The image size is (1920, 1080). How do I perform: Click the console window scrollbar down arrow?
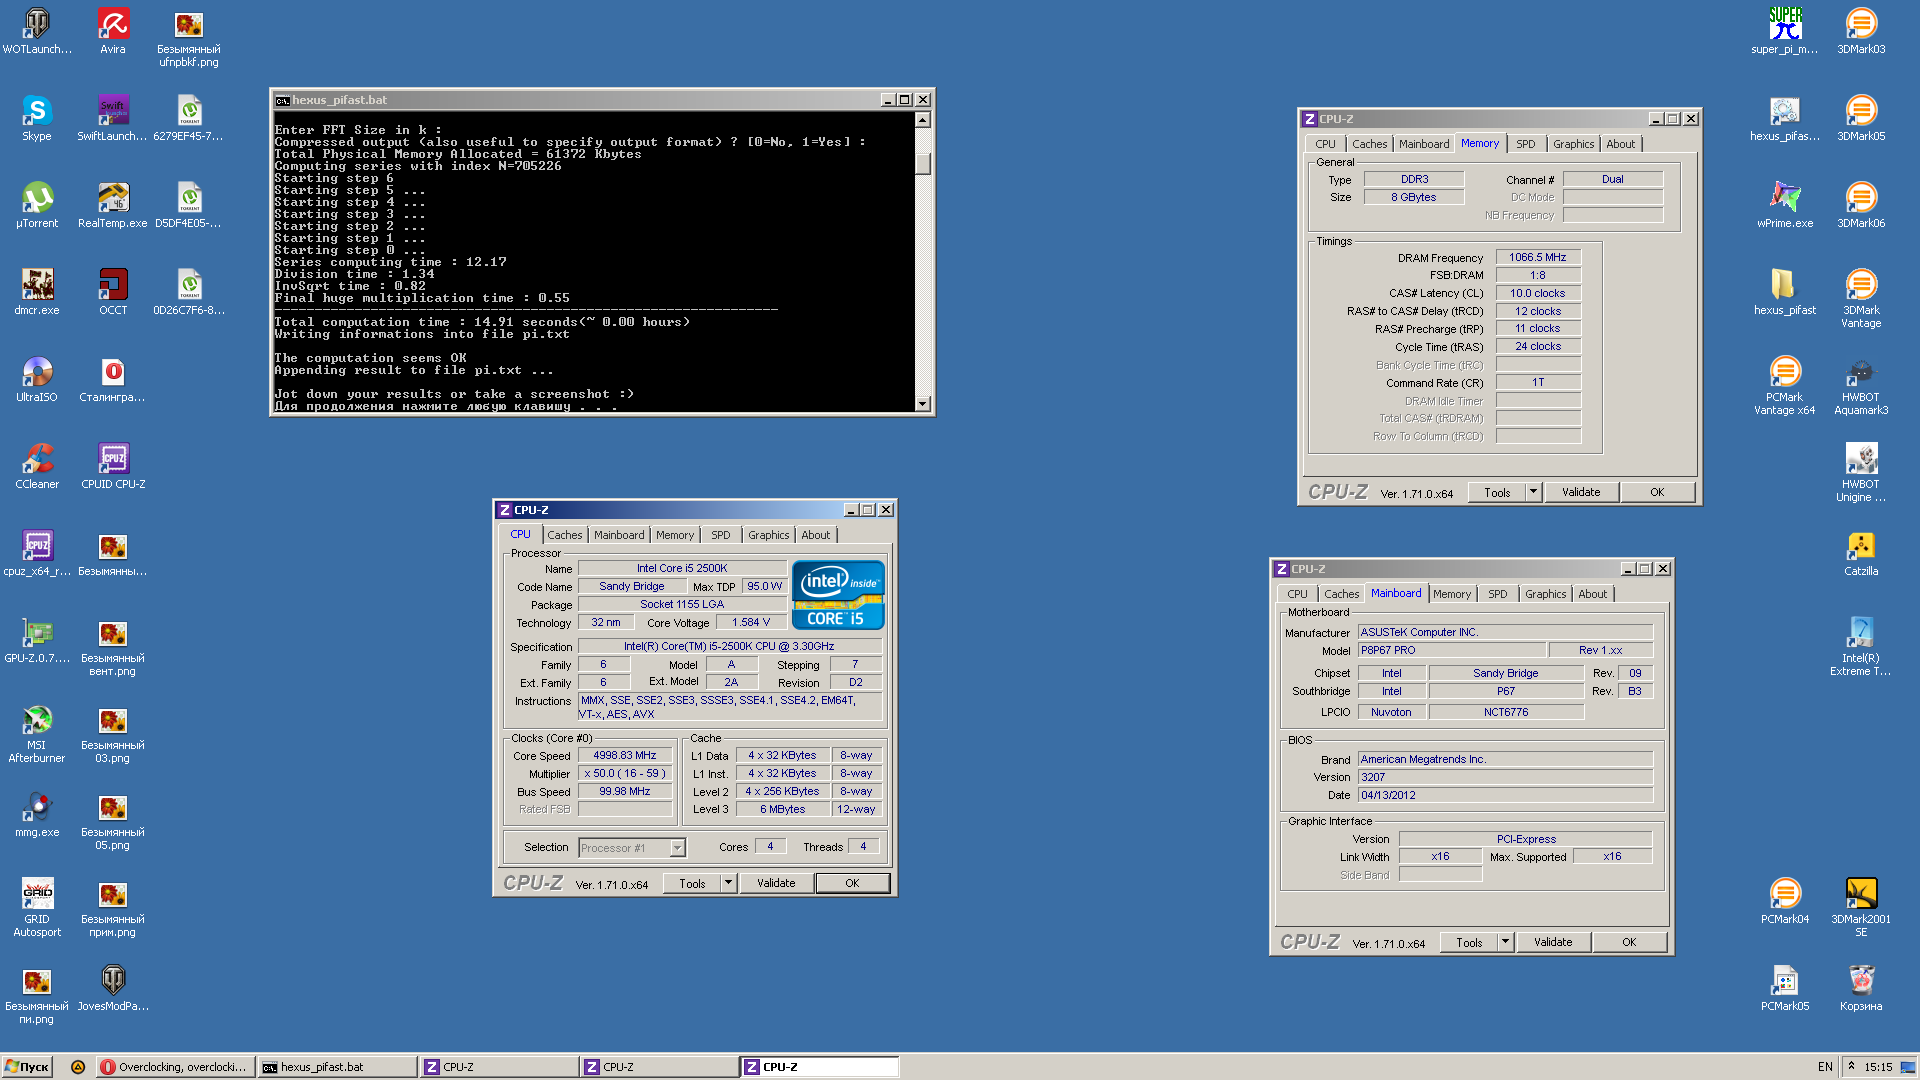tap(923, 403)
